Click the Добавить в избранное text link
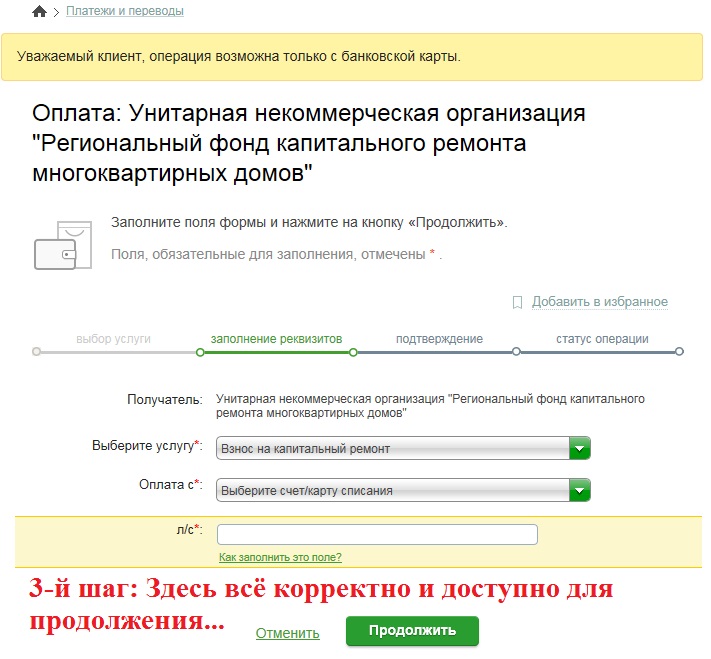 coord(599,302)
